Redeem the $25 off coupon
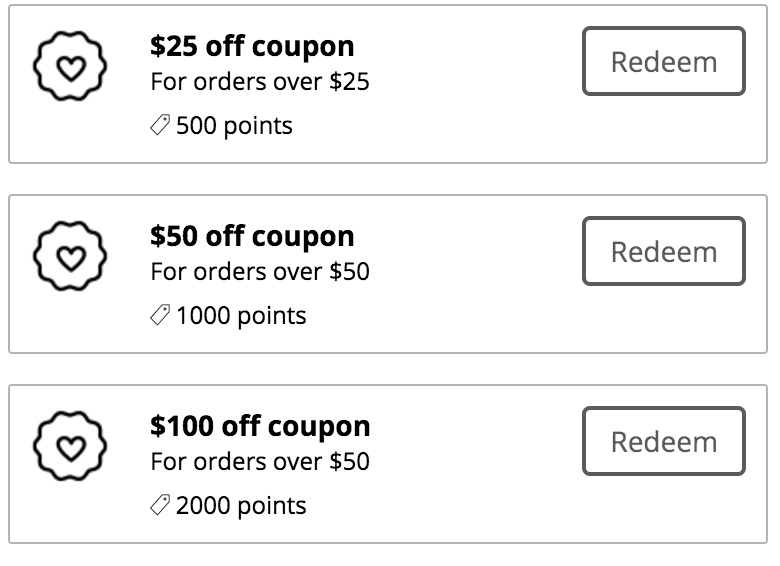 click(x=663, y=62)
